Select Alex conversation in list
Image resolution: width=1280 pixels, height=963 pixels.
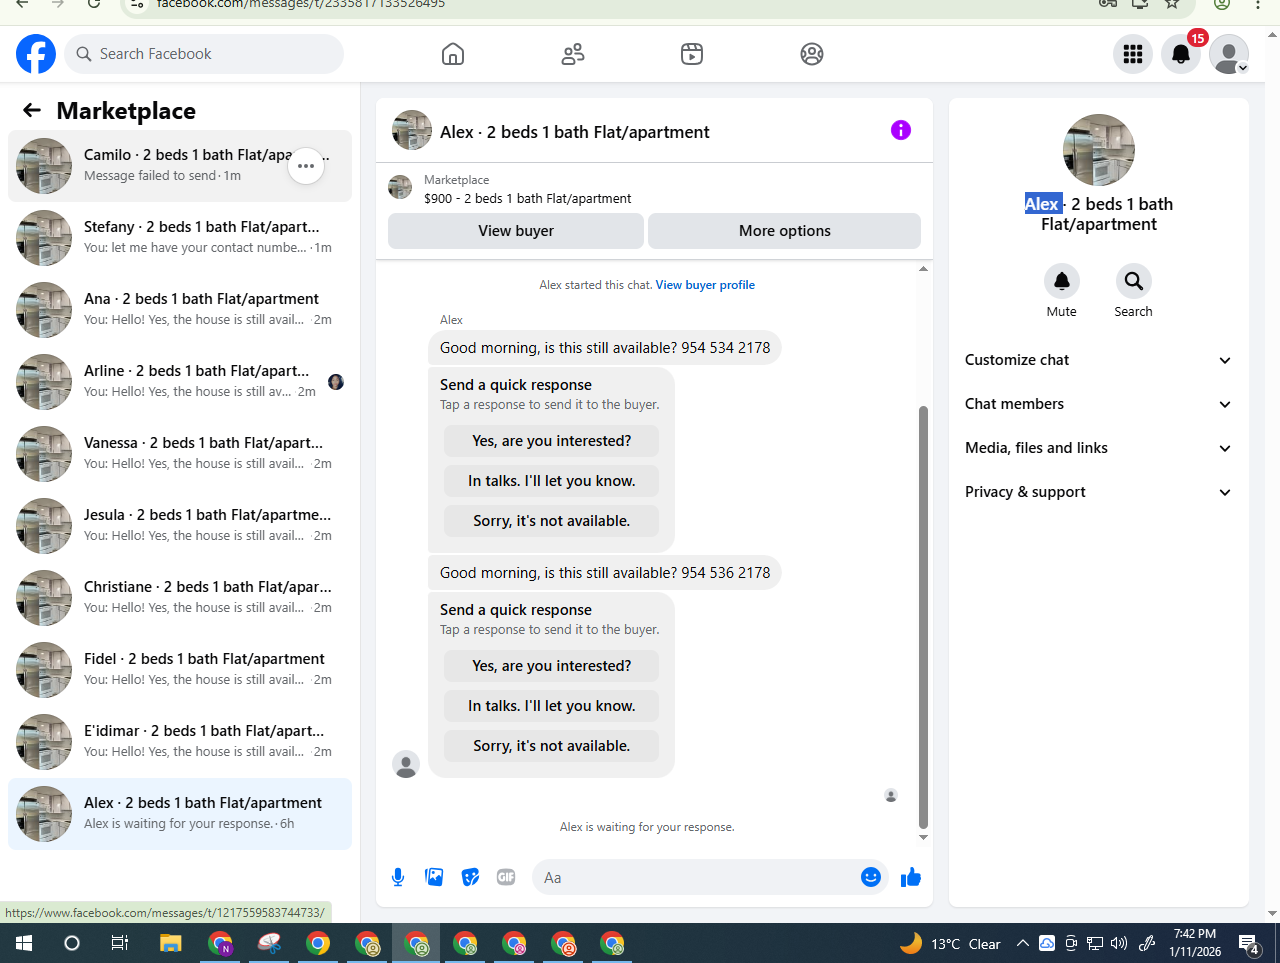pyautogui.click(x=180, y=814)
